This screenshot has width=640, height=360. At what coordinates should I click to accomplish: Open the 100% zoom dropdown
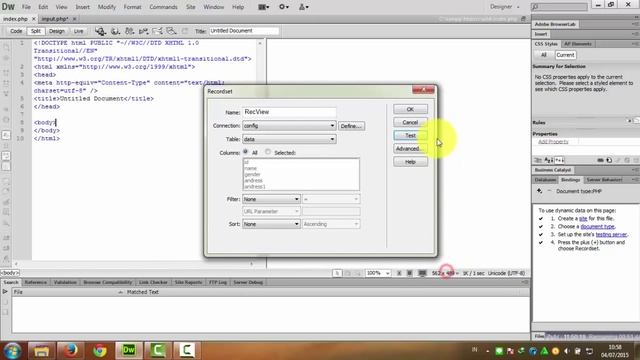pyautogui.click(x=378, y=273)
